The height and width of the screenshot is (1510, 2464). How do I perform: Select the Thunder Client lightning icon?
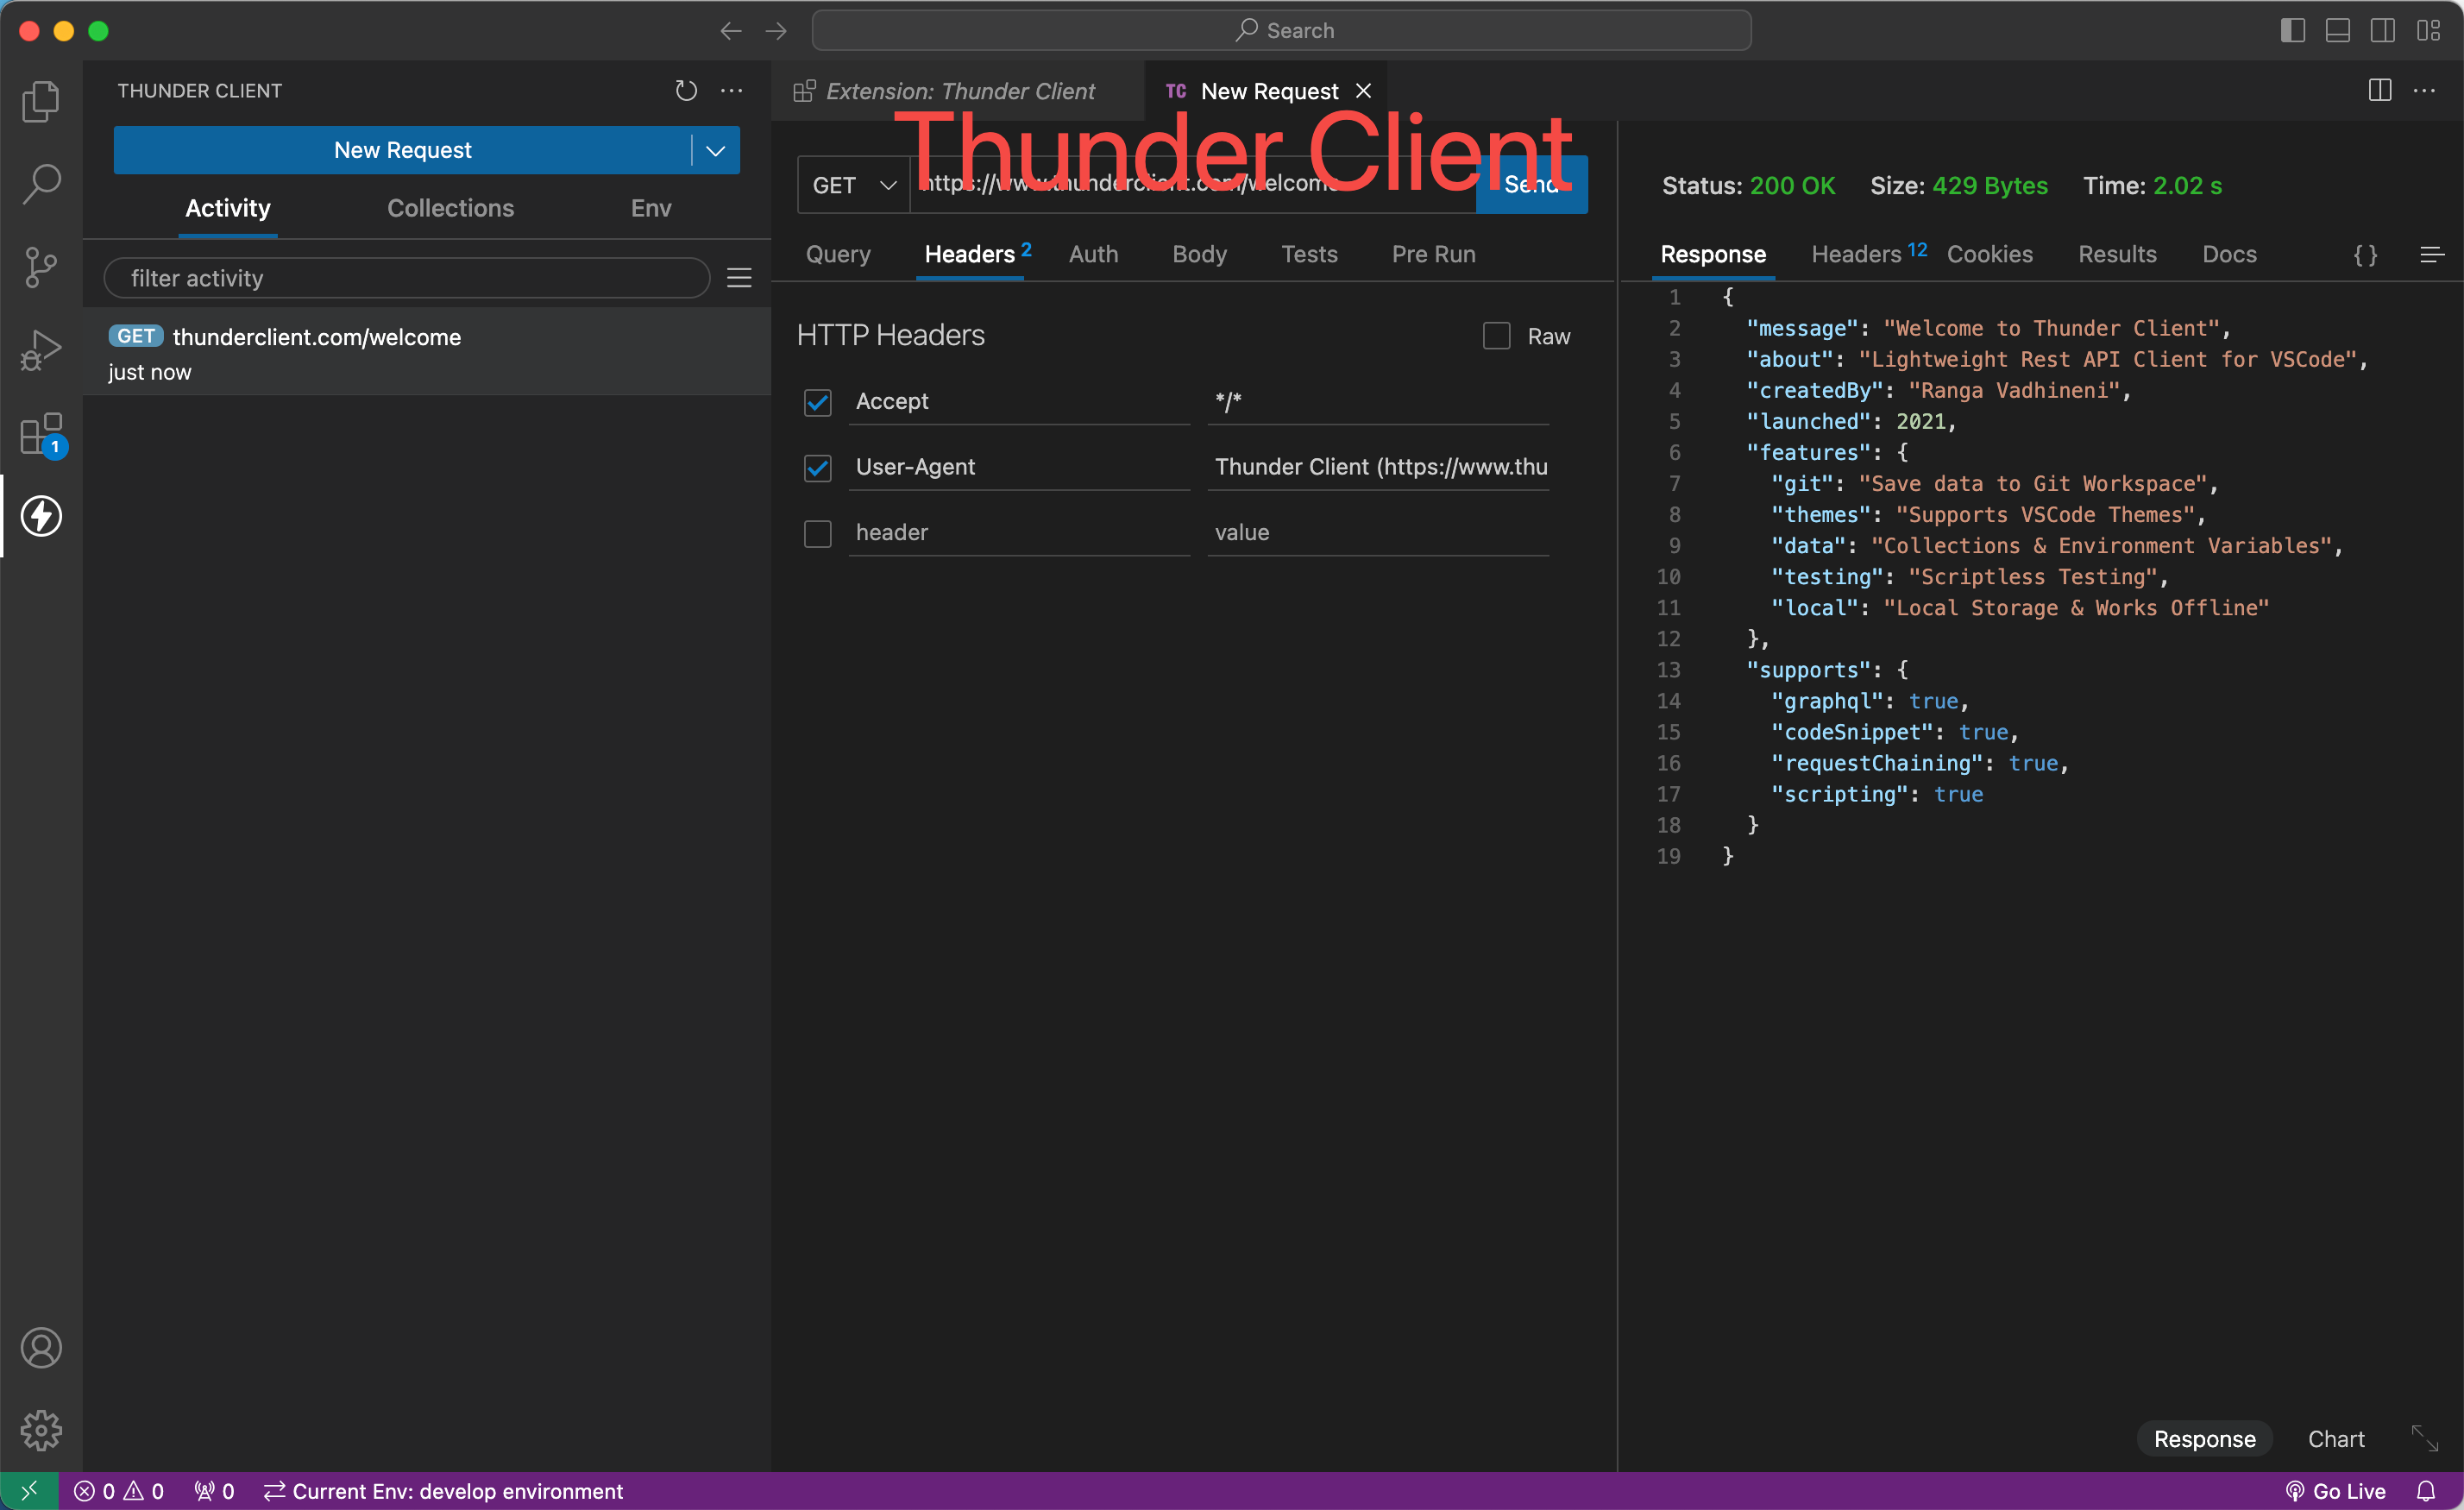tap(41, 516)
